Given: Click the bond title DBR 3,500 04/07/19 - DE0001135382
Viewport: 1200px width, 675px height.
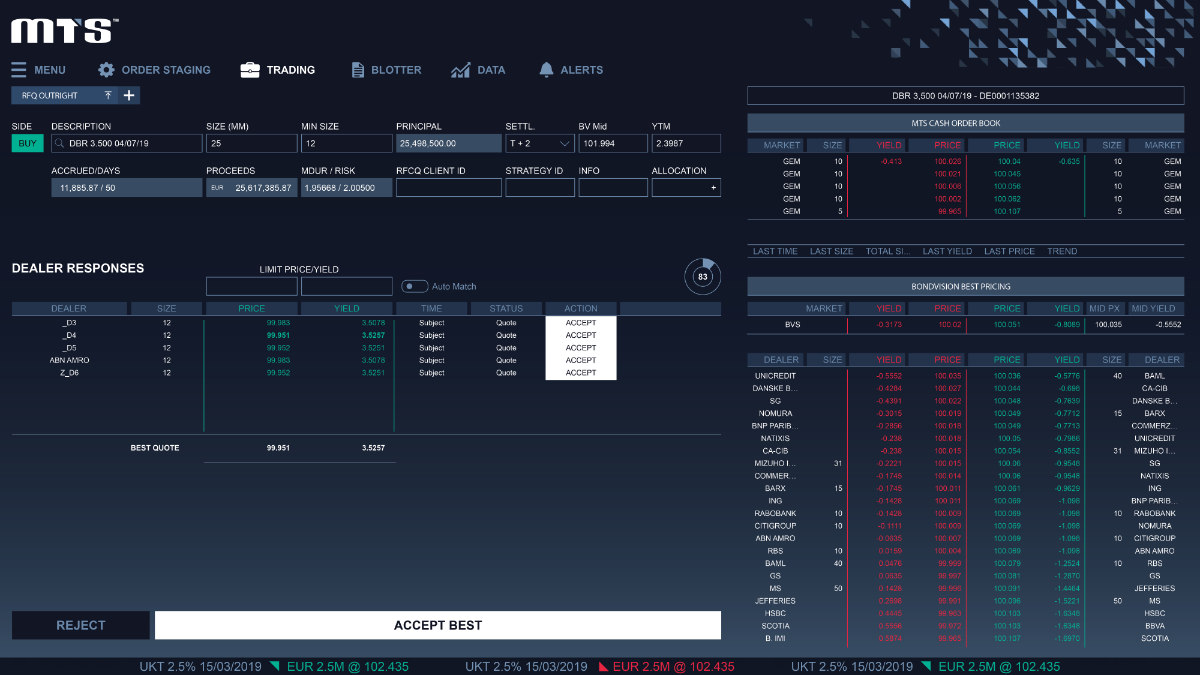Looking at the screenshot, I should point(966,96).
